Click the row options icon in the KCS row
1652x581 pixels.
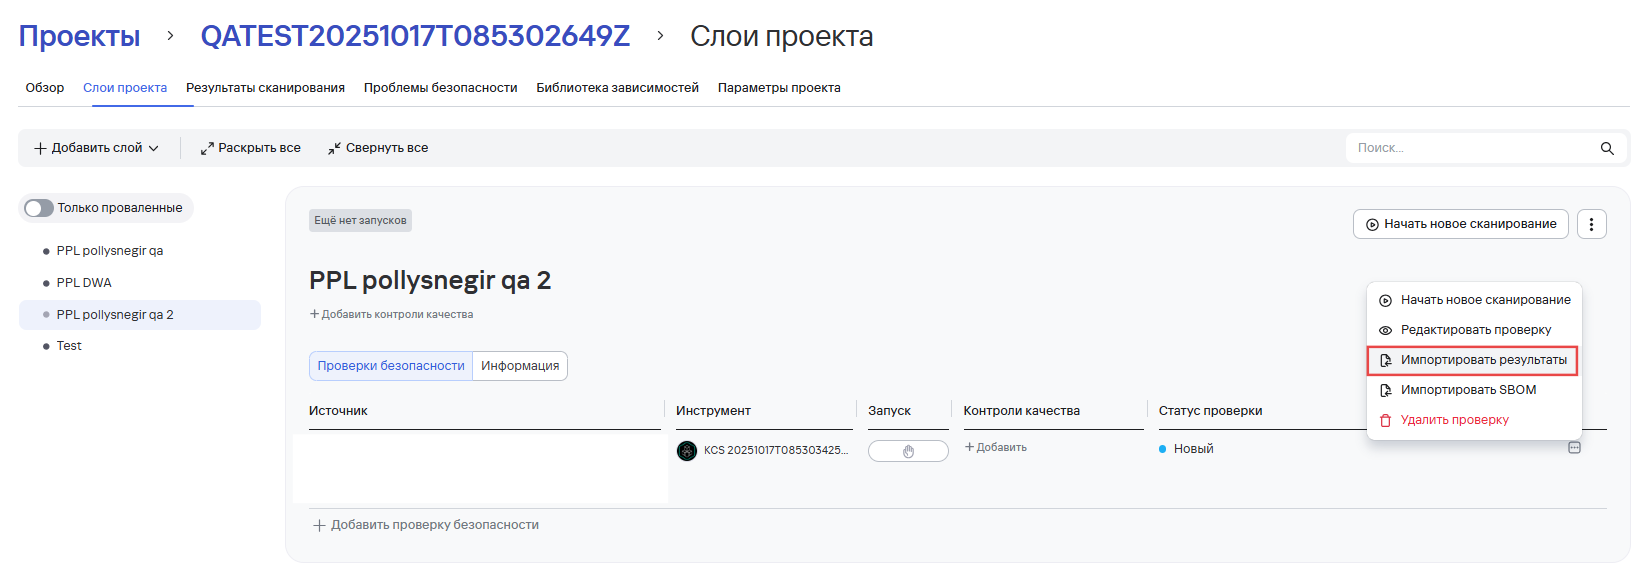click(x=1574, y=448)
